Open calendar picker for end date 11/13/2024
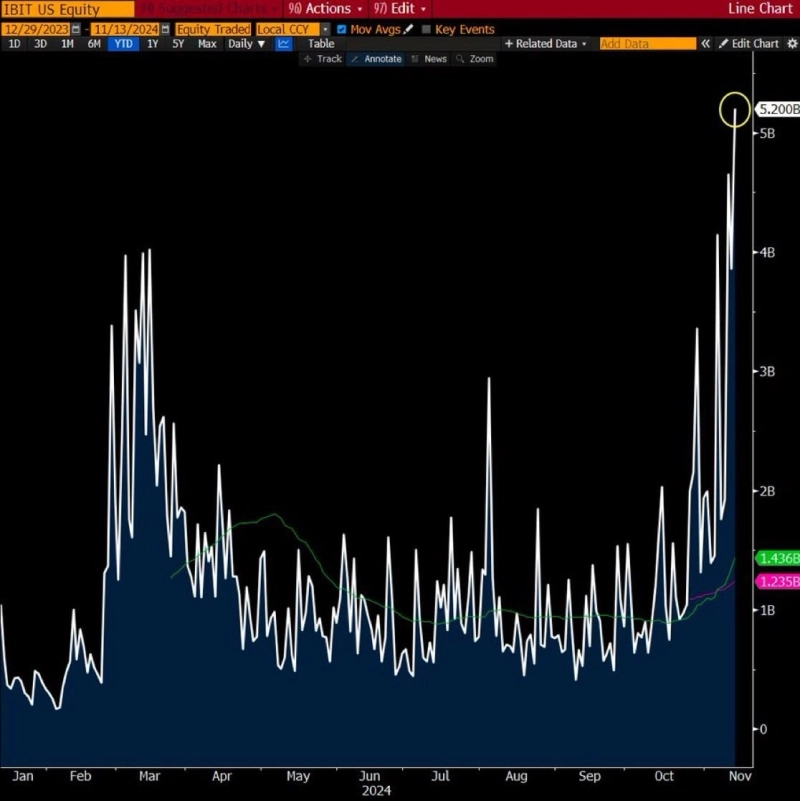800x801 pixels. (x=165, y=29)
